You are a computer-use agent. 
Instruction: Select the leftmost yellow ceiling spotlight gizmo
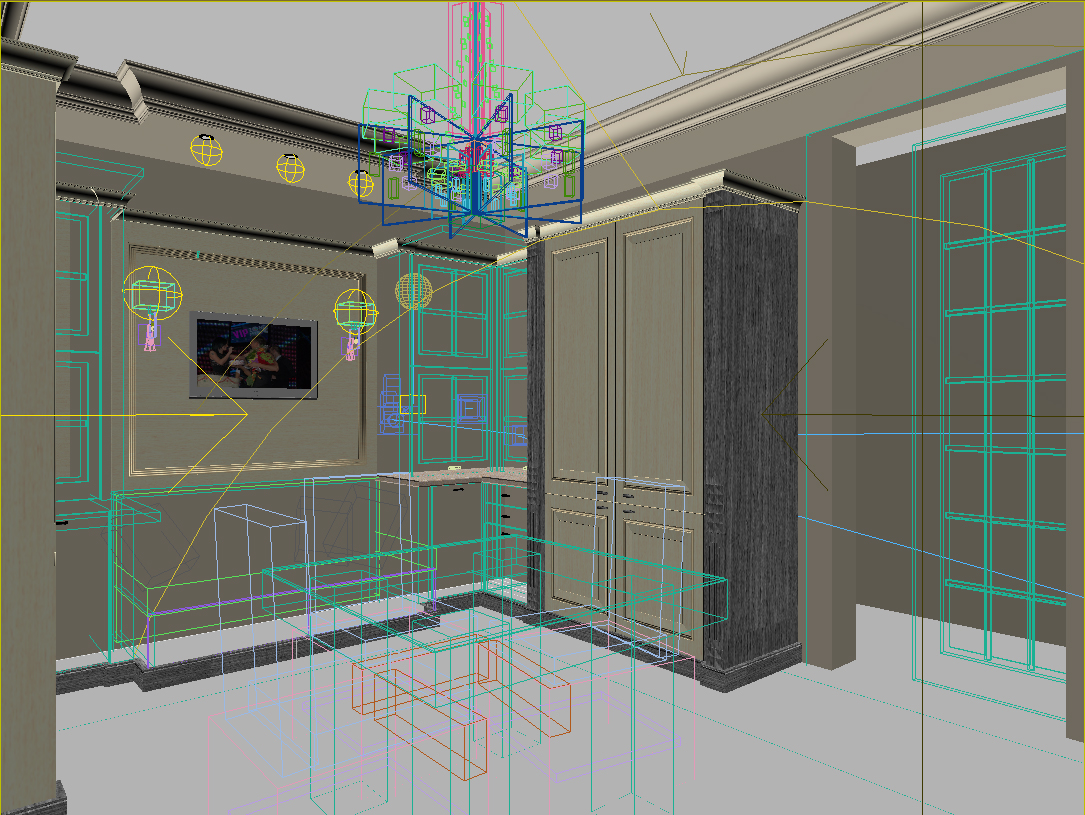(205, 151)
